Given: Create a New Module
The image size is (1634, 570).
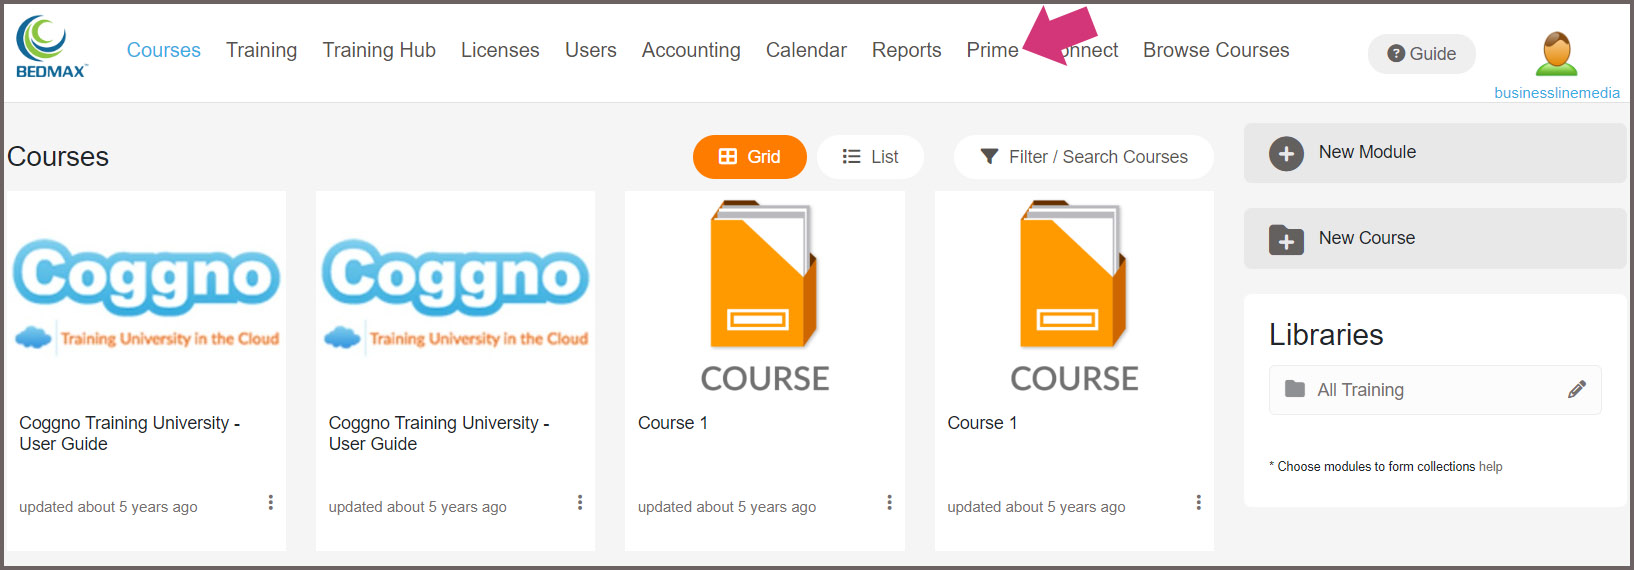Looking at the screenshot, I should [1434, 153].
